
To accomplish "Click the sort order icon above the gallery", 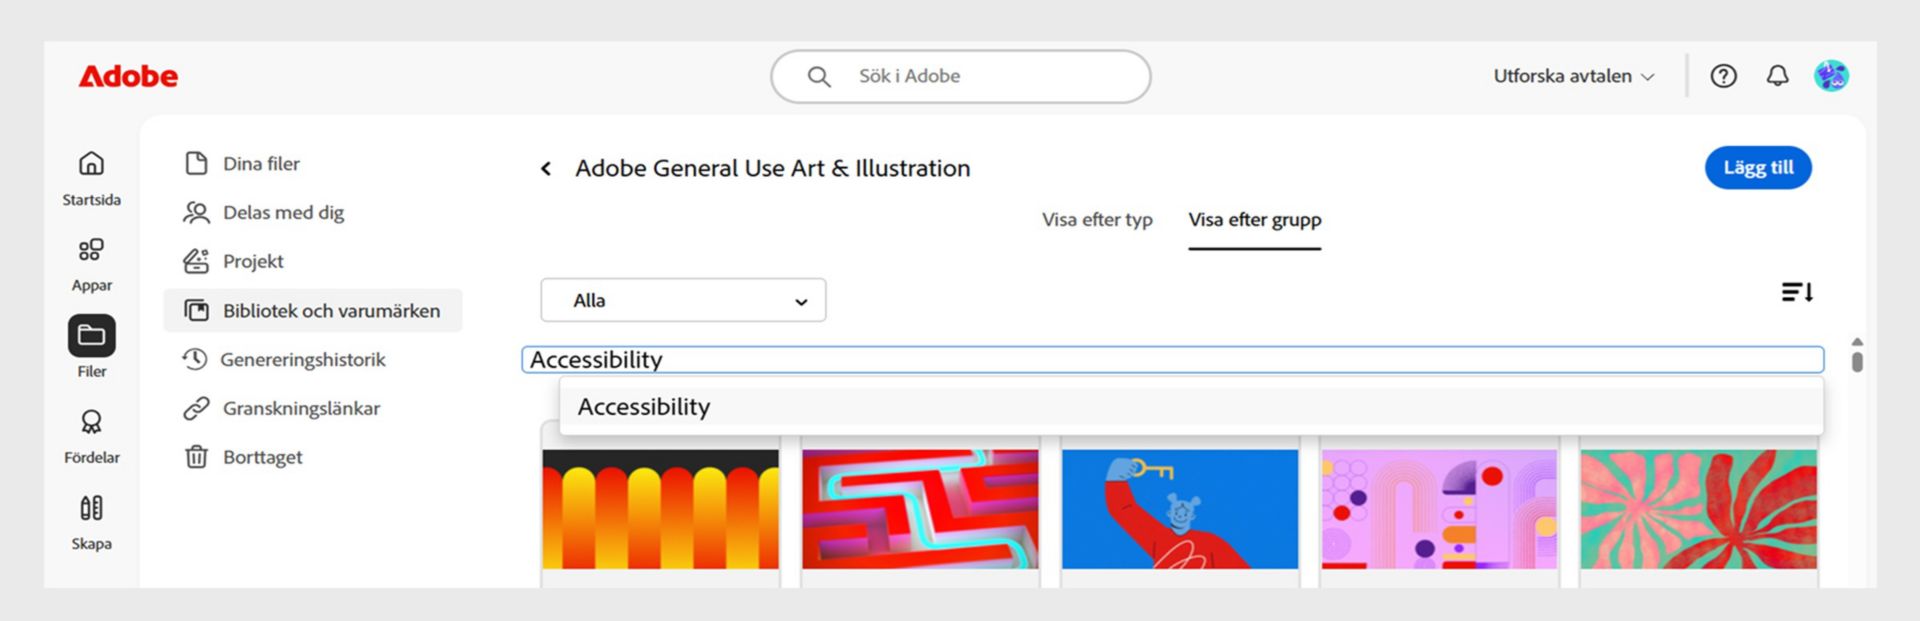I will (x=1797, y=291).
